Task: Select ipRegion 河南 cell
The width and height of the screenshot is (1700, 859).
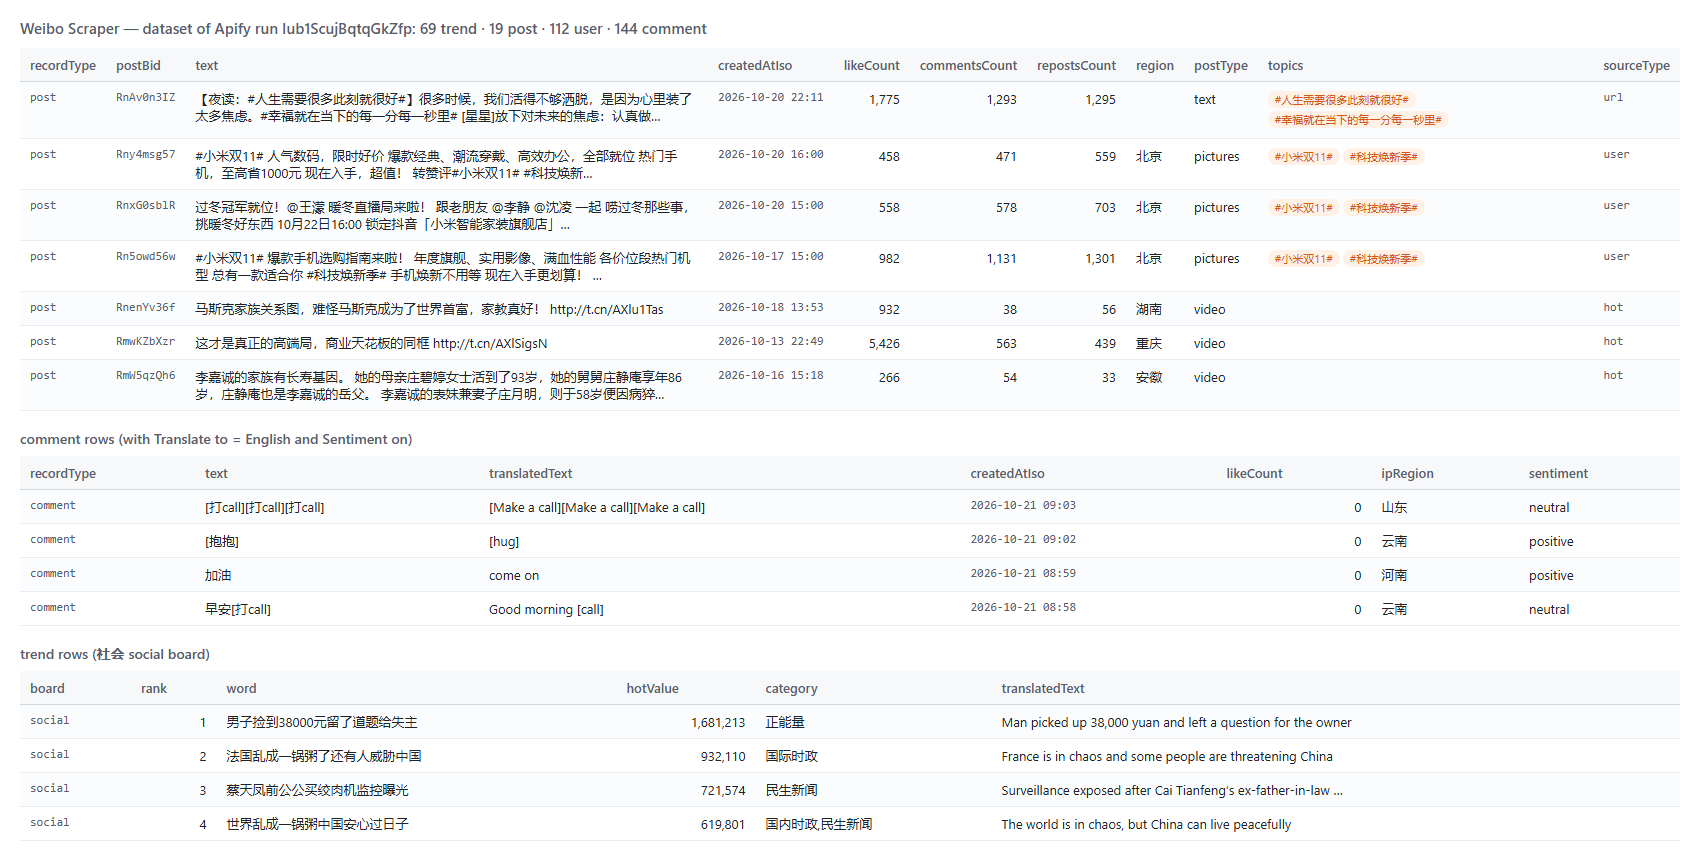Action: click(x=1394, y=576)
